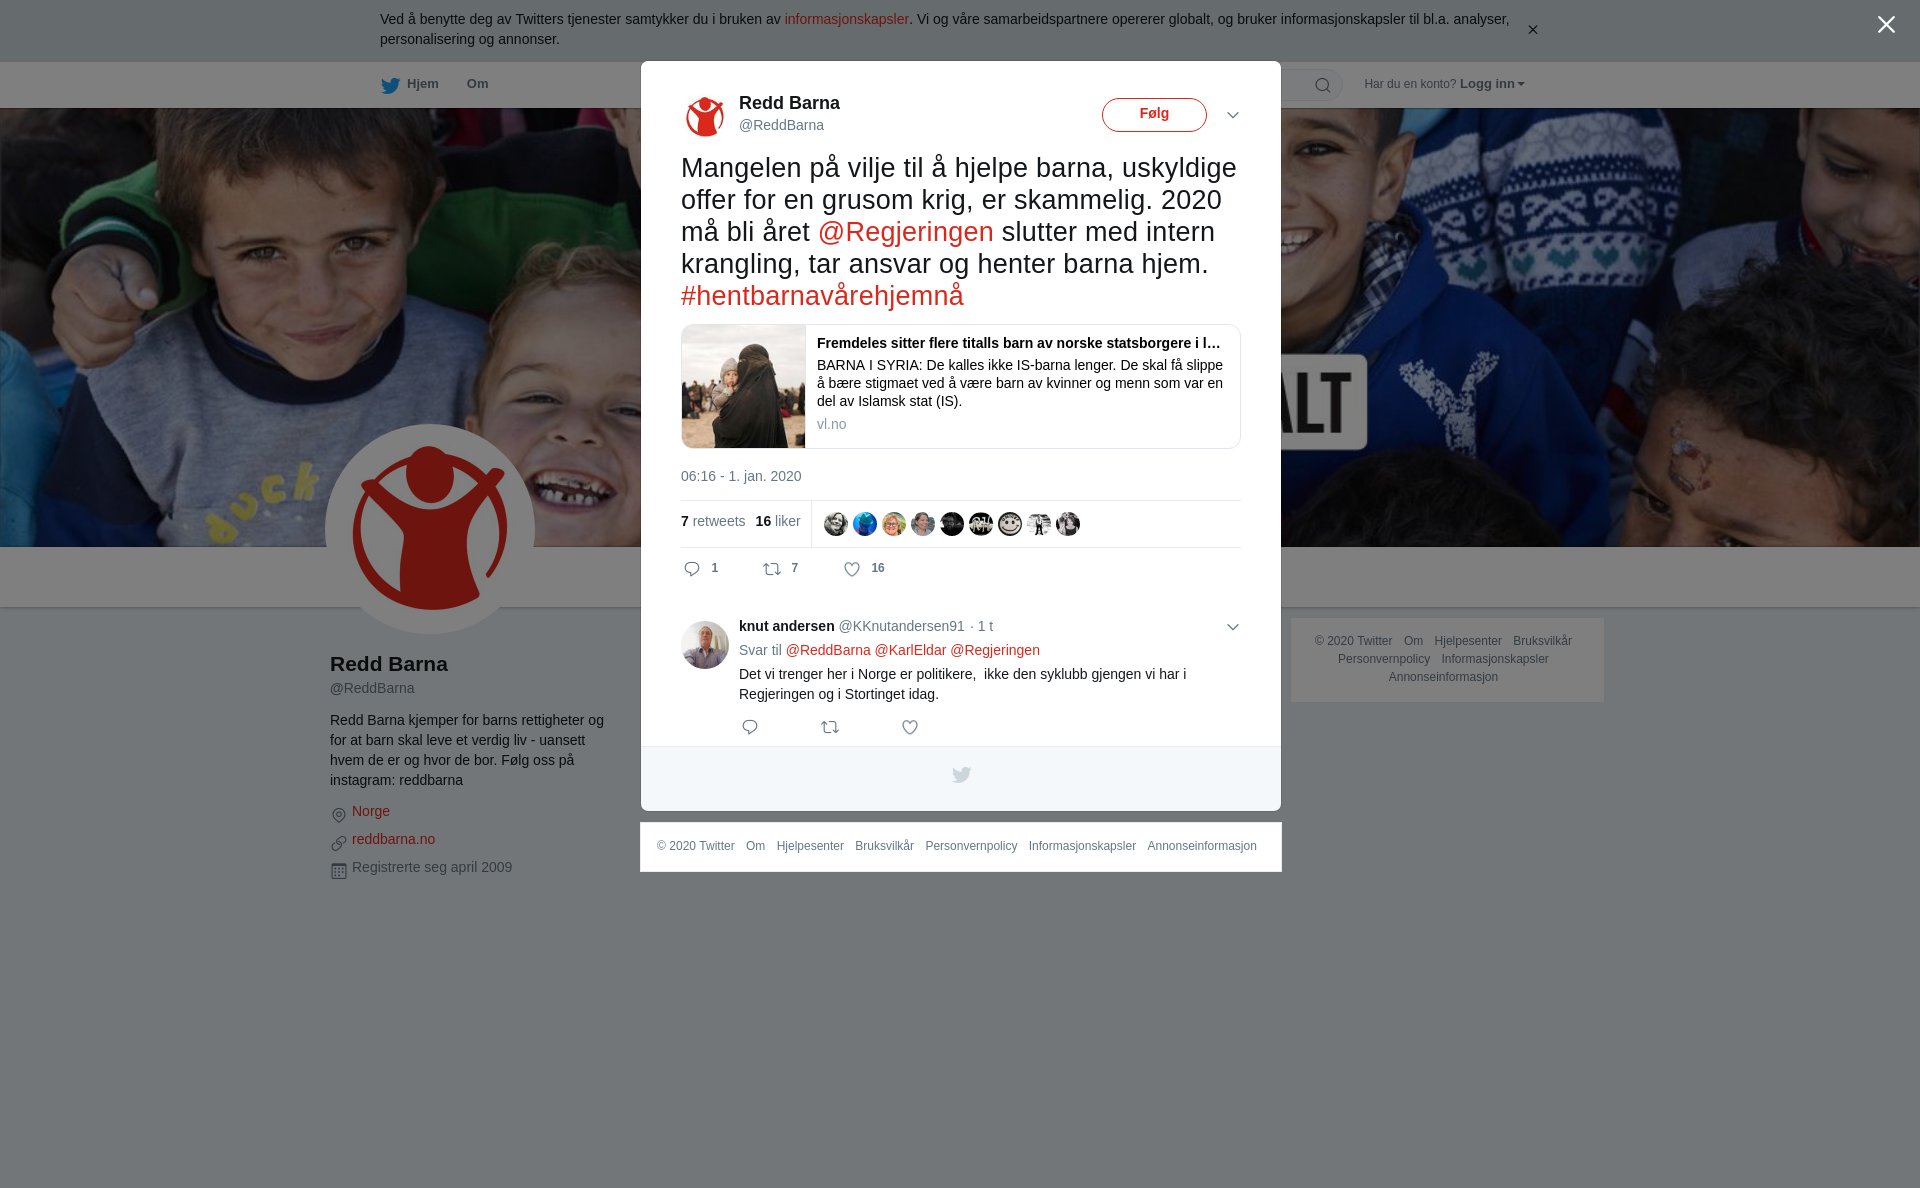Open the reddbarna.no website link

pyautogui.click(x=393, y=839)
